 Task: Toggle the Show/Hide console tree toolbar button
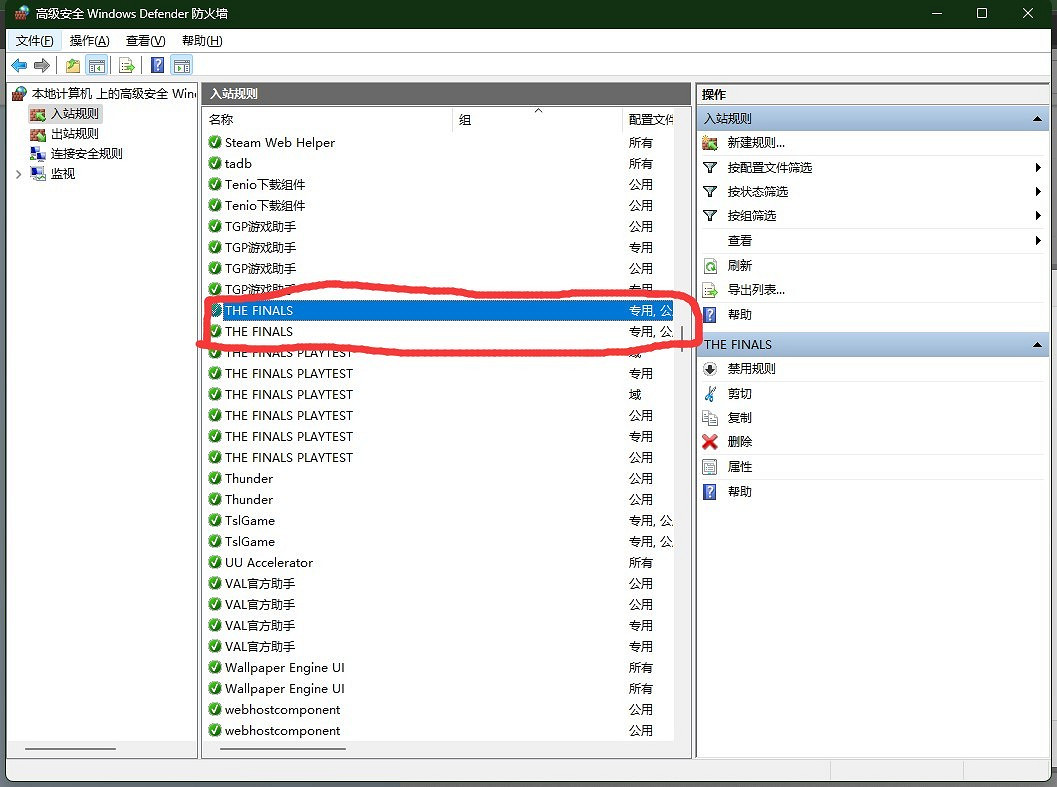tap(97, 66)
